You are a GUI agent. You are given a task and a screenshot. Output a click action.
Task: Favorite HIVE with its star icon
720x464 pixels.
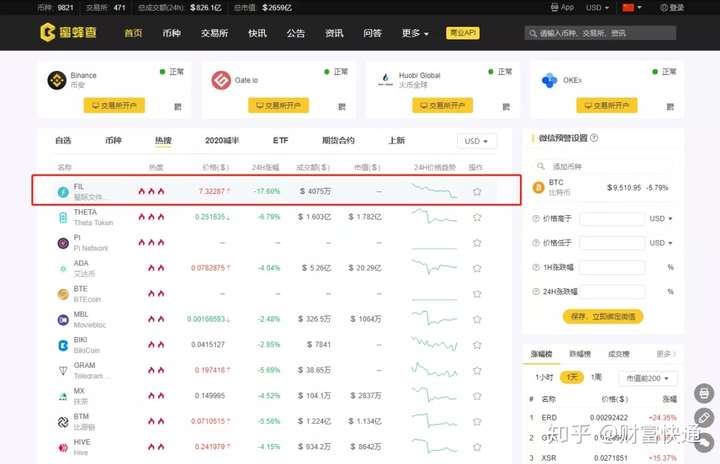pyautogui.click(x=477, y=447)
